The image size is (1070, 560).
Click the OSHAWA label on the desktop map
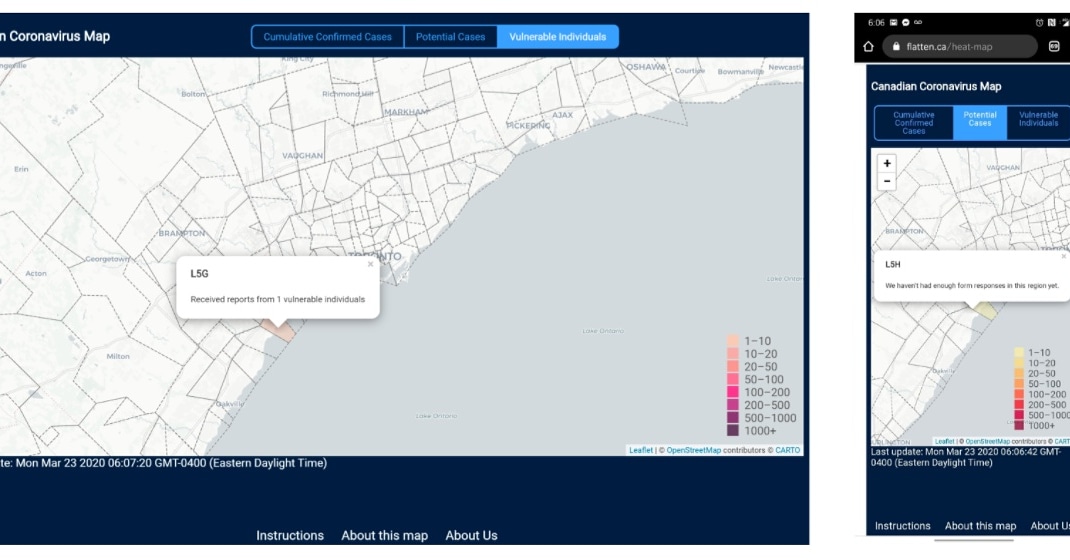pyautogui.click(x=646, y=67)
